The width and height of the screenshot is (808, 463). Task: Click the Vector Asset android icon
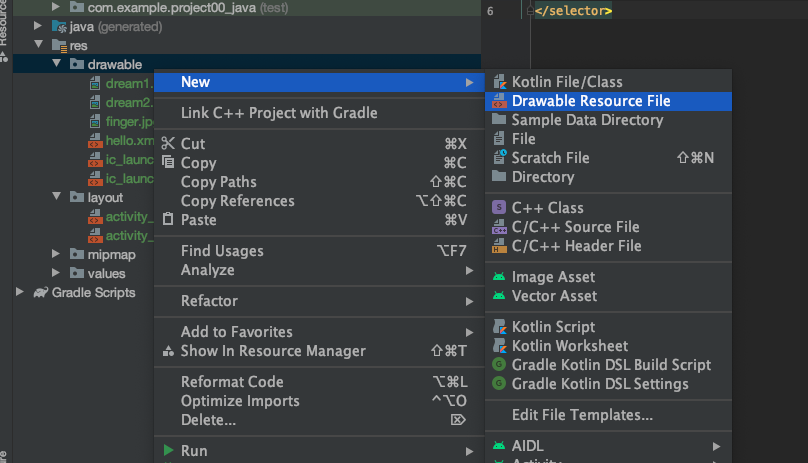pyautogui.click(x=499, y=296)
